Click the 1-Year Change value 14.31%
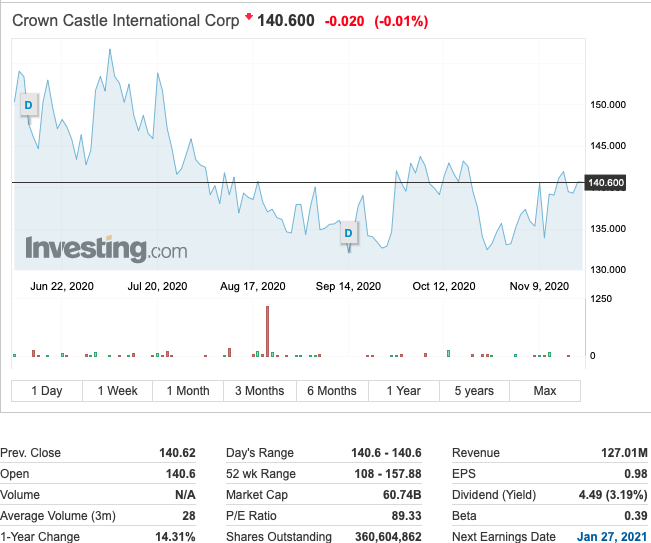 coord(175,537)
